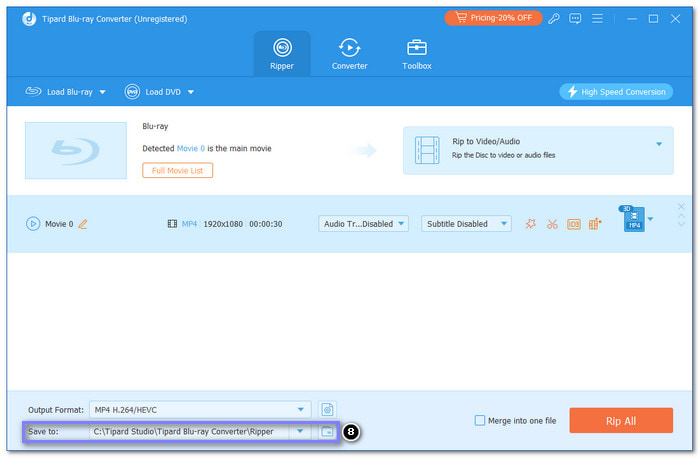700x458 pixels.
Task: Open the ID3 metadata editor icon
Action: [574, 224]
